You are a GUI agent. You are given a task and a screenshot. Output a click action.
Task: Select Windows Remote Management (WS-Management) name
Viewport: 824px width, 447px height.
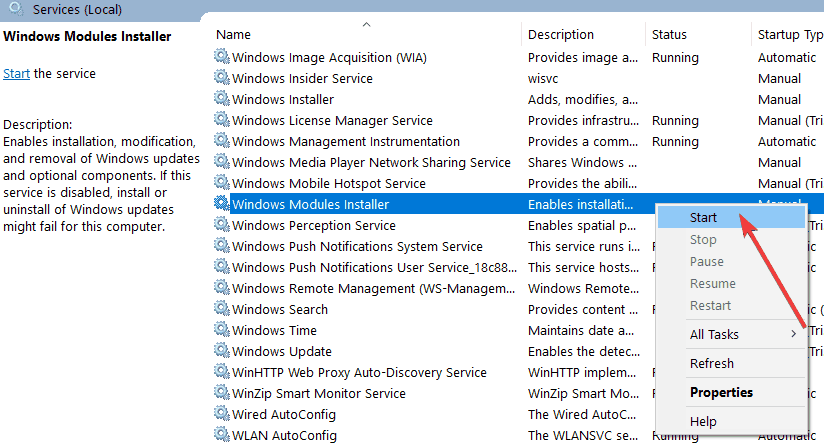coord(373,288)
